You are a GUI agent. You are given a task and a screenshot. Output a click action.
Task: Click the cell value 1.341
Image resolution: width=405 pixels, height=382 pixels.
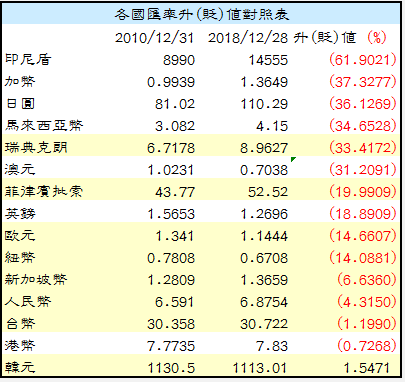point(175,236)
